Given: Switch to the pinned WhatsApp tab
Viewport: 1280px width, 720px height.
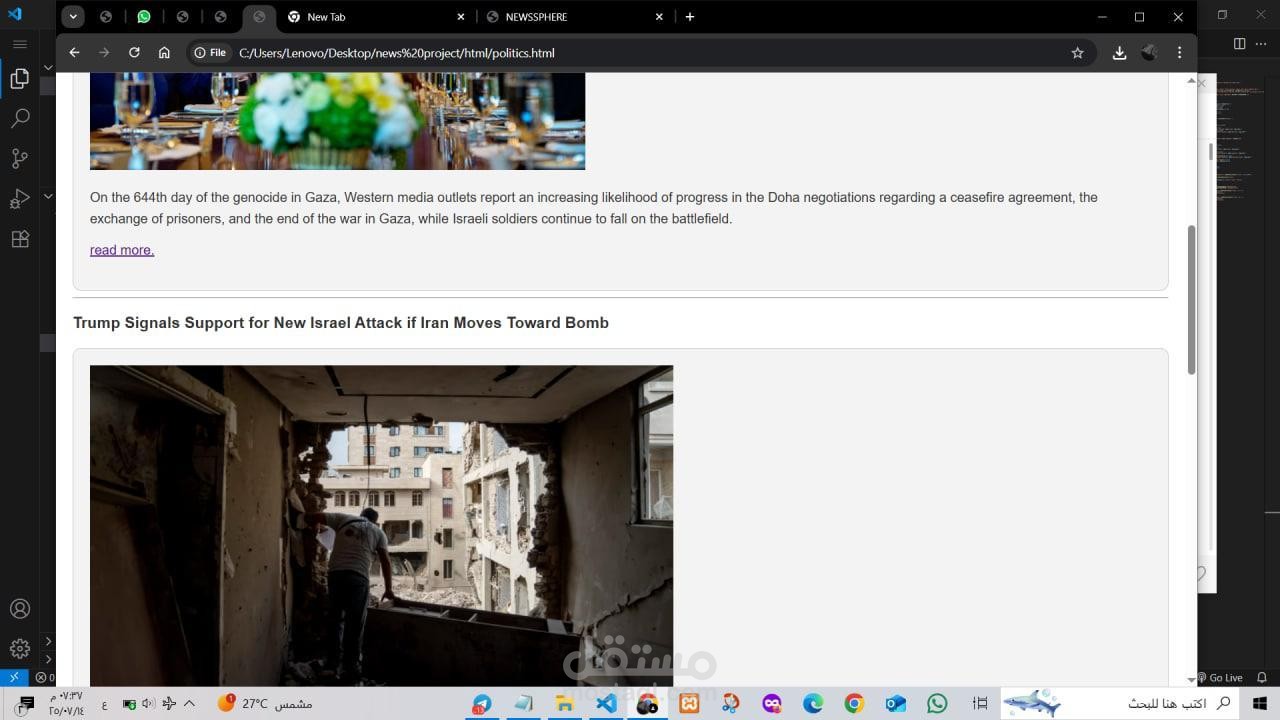Looking at the screenshot, I should click(x=144, y=17).
